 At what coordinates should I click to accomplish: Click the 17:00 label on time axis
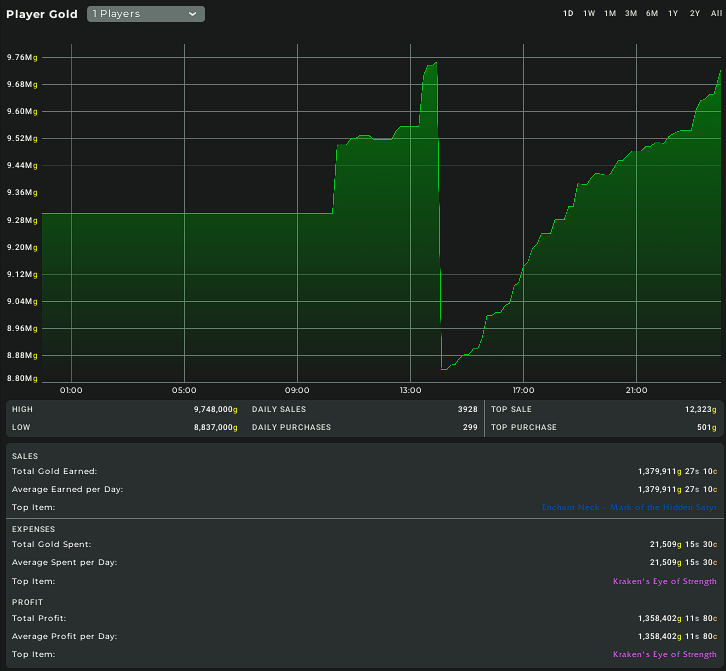tap(523, 390)
